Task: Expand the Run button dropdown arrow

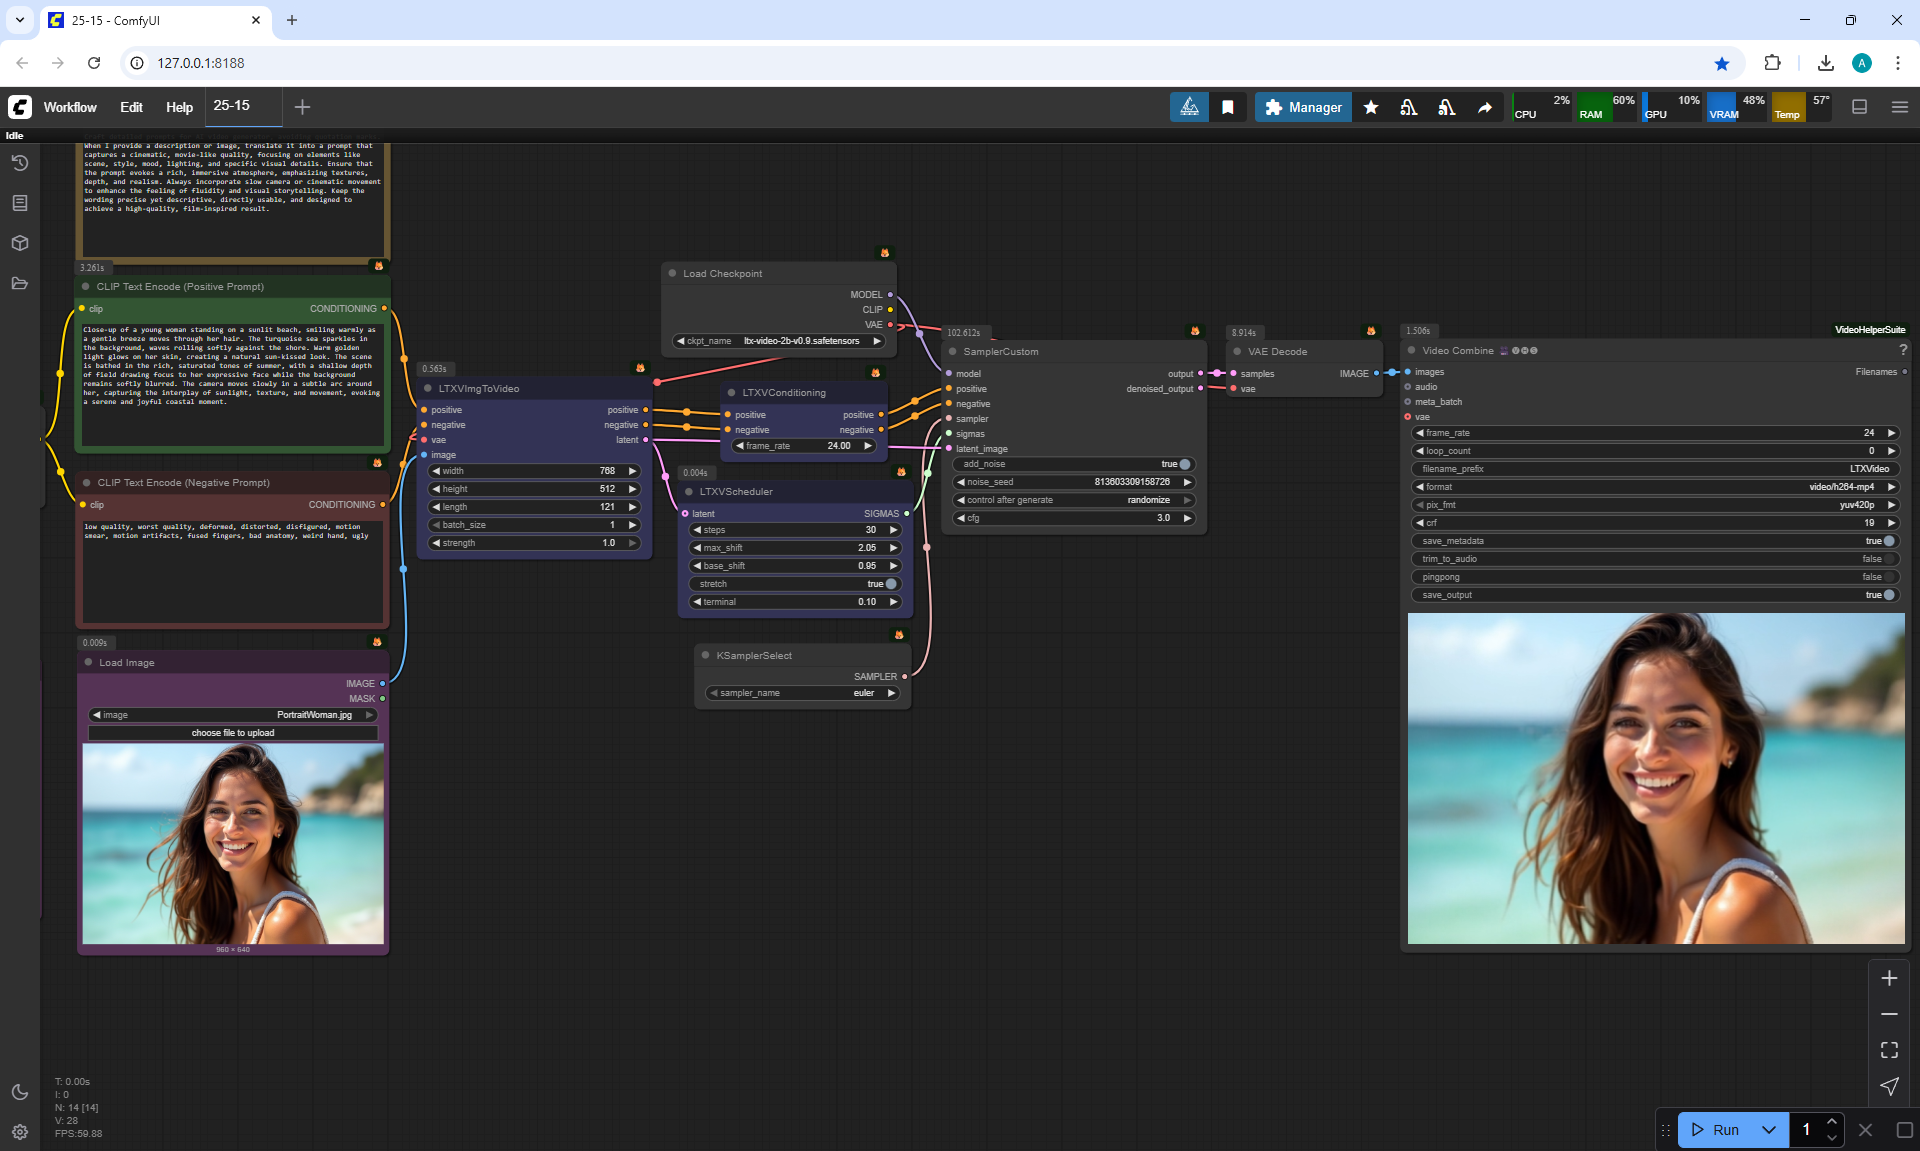Action: point(1768,1130)
